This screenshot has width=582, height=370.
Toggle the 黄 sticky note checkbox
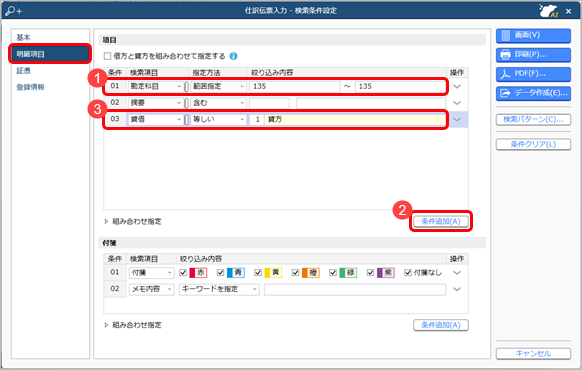(x=258, y=273)
